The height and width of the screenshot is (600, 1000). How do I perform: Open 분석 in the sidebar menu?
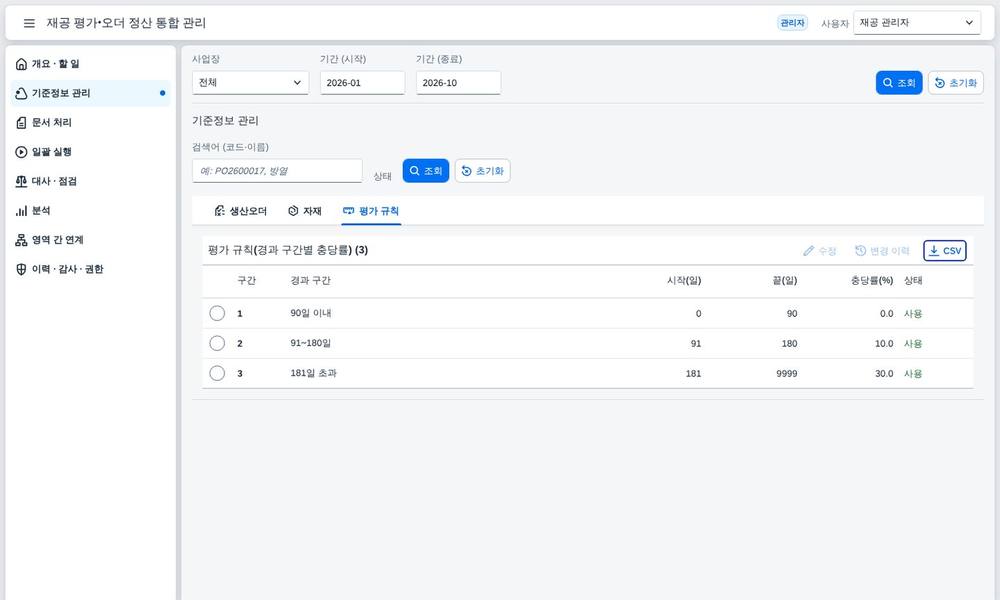pyautogui.click(x=91, y=210)
